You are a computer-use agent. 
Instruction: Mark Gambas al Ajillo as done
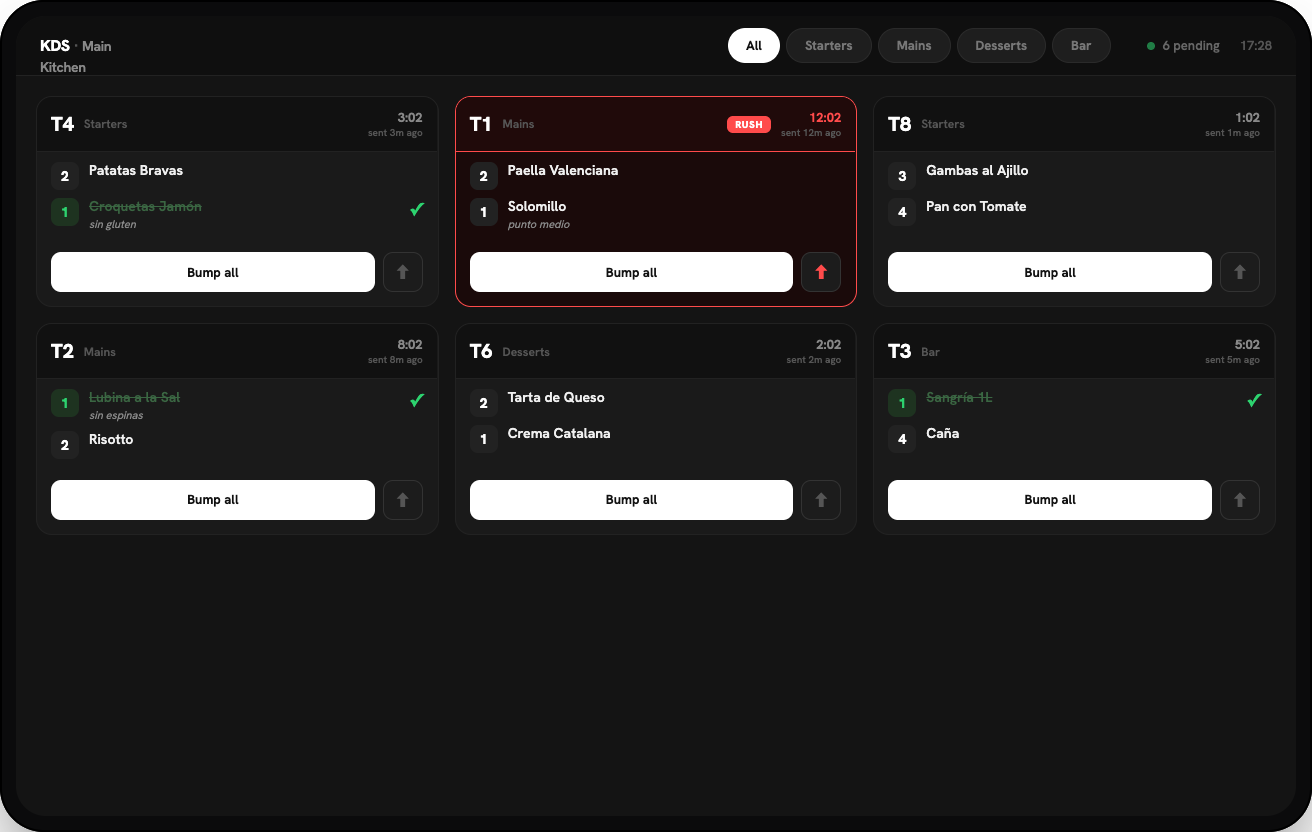coord(1074,175)
